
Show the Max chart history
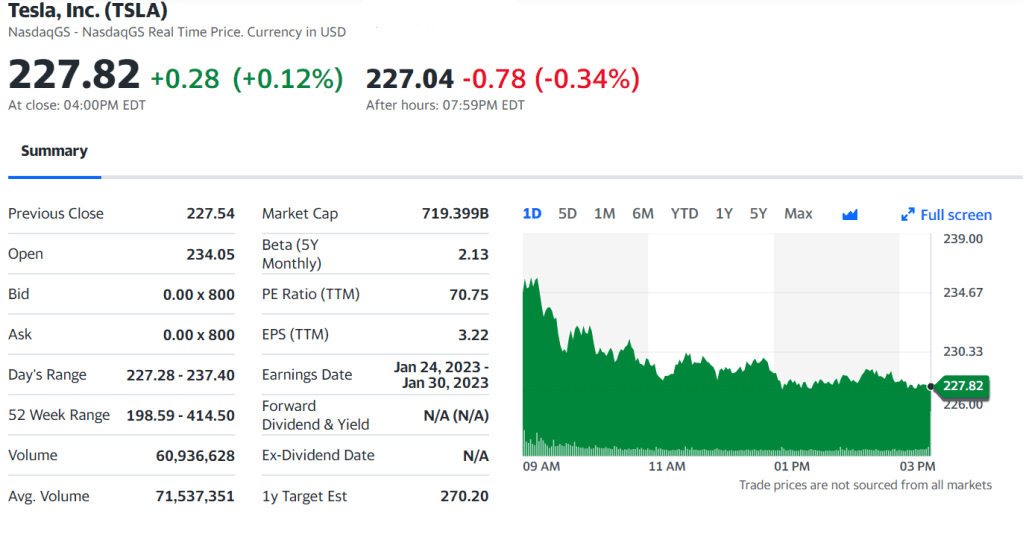(798, 214)
